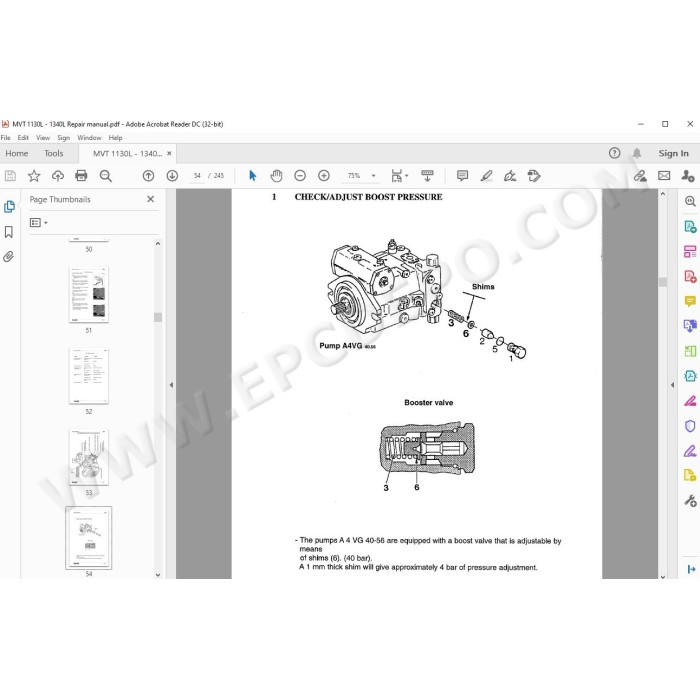Expand the right pane with the bottom arrow icon

[691, 569]
